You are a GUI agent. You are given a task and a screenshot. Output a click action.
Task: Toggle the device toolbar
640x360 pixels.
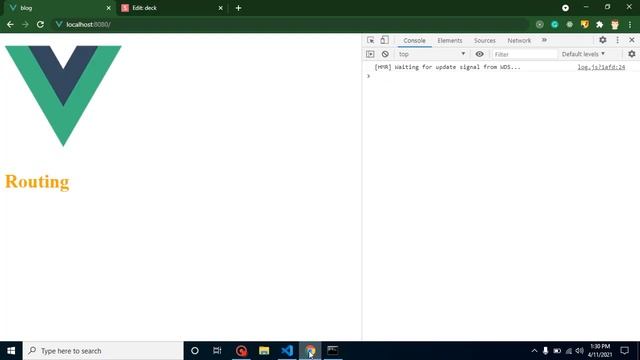384,40
